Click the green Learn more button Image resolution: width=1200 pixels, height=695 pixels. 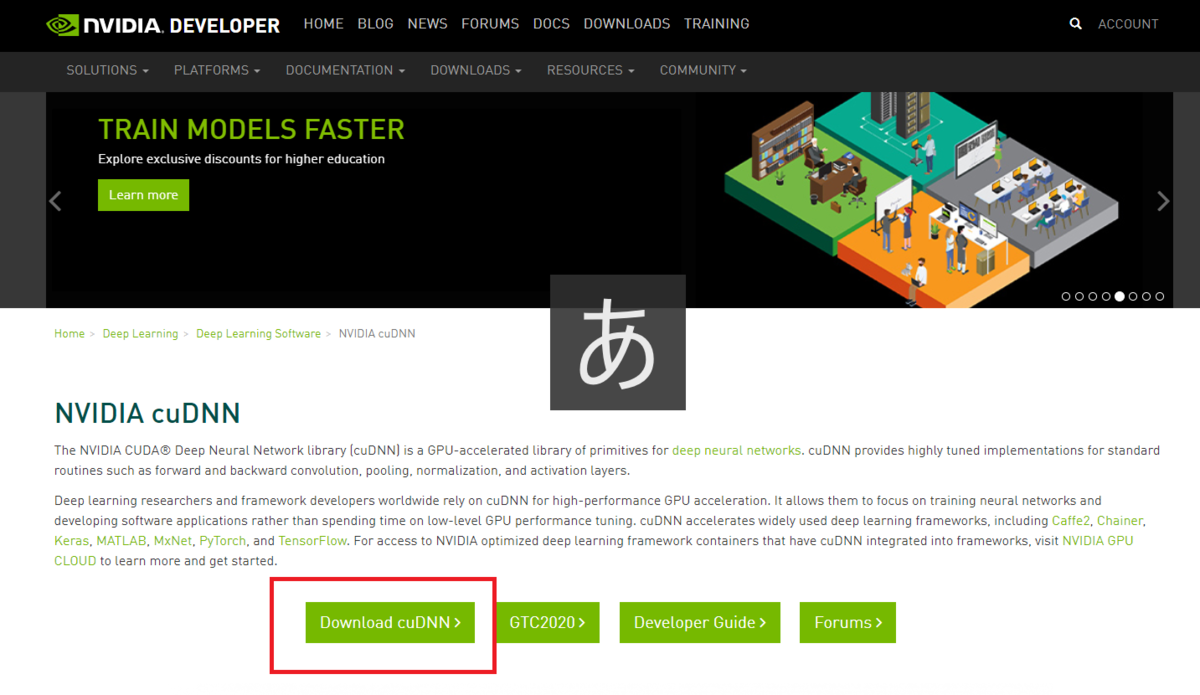143,195
